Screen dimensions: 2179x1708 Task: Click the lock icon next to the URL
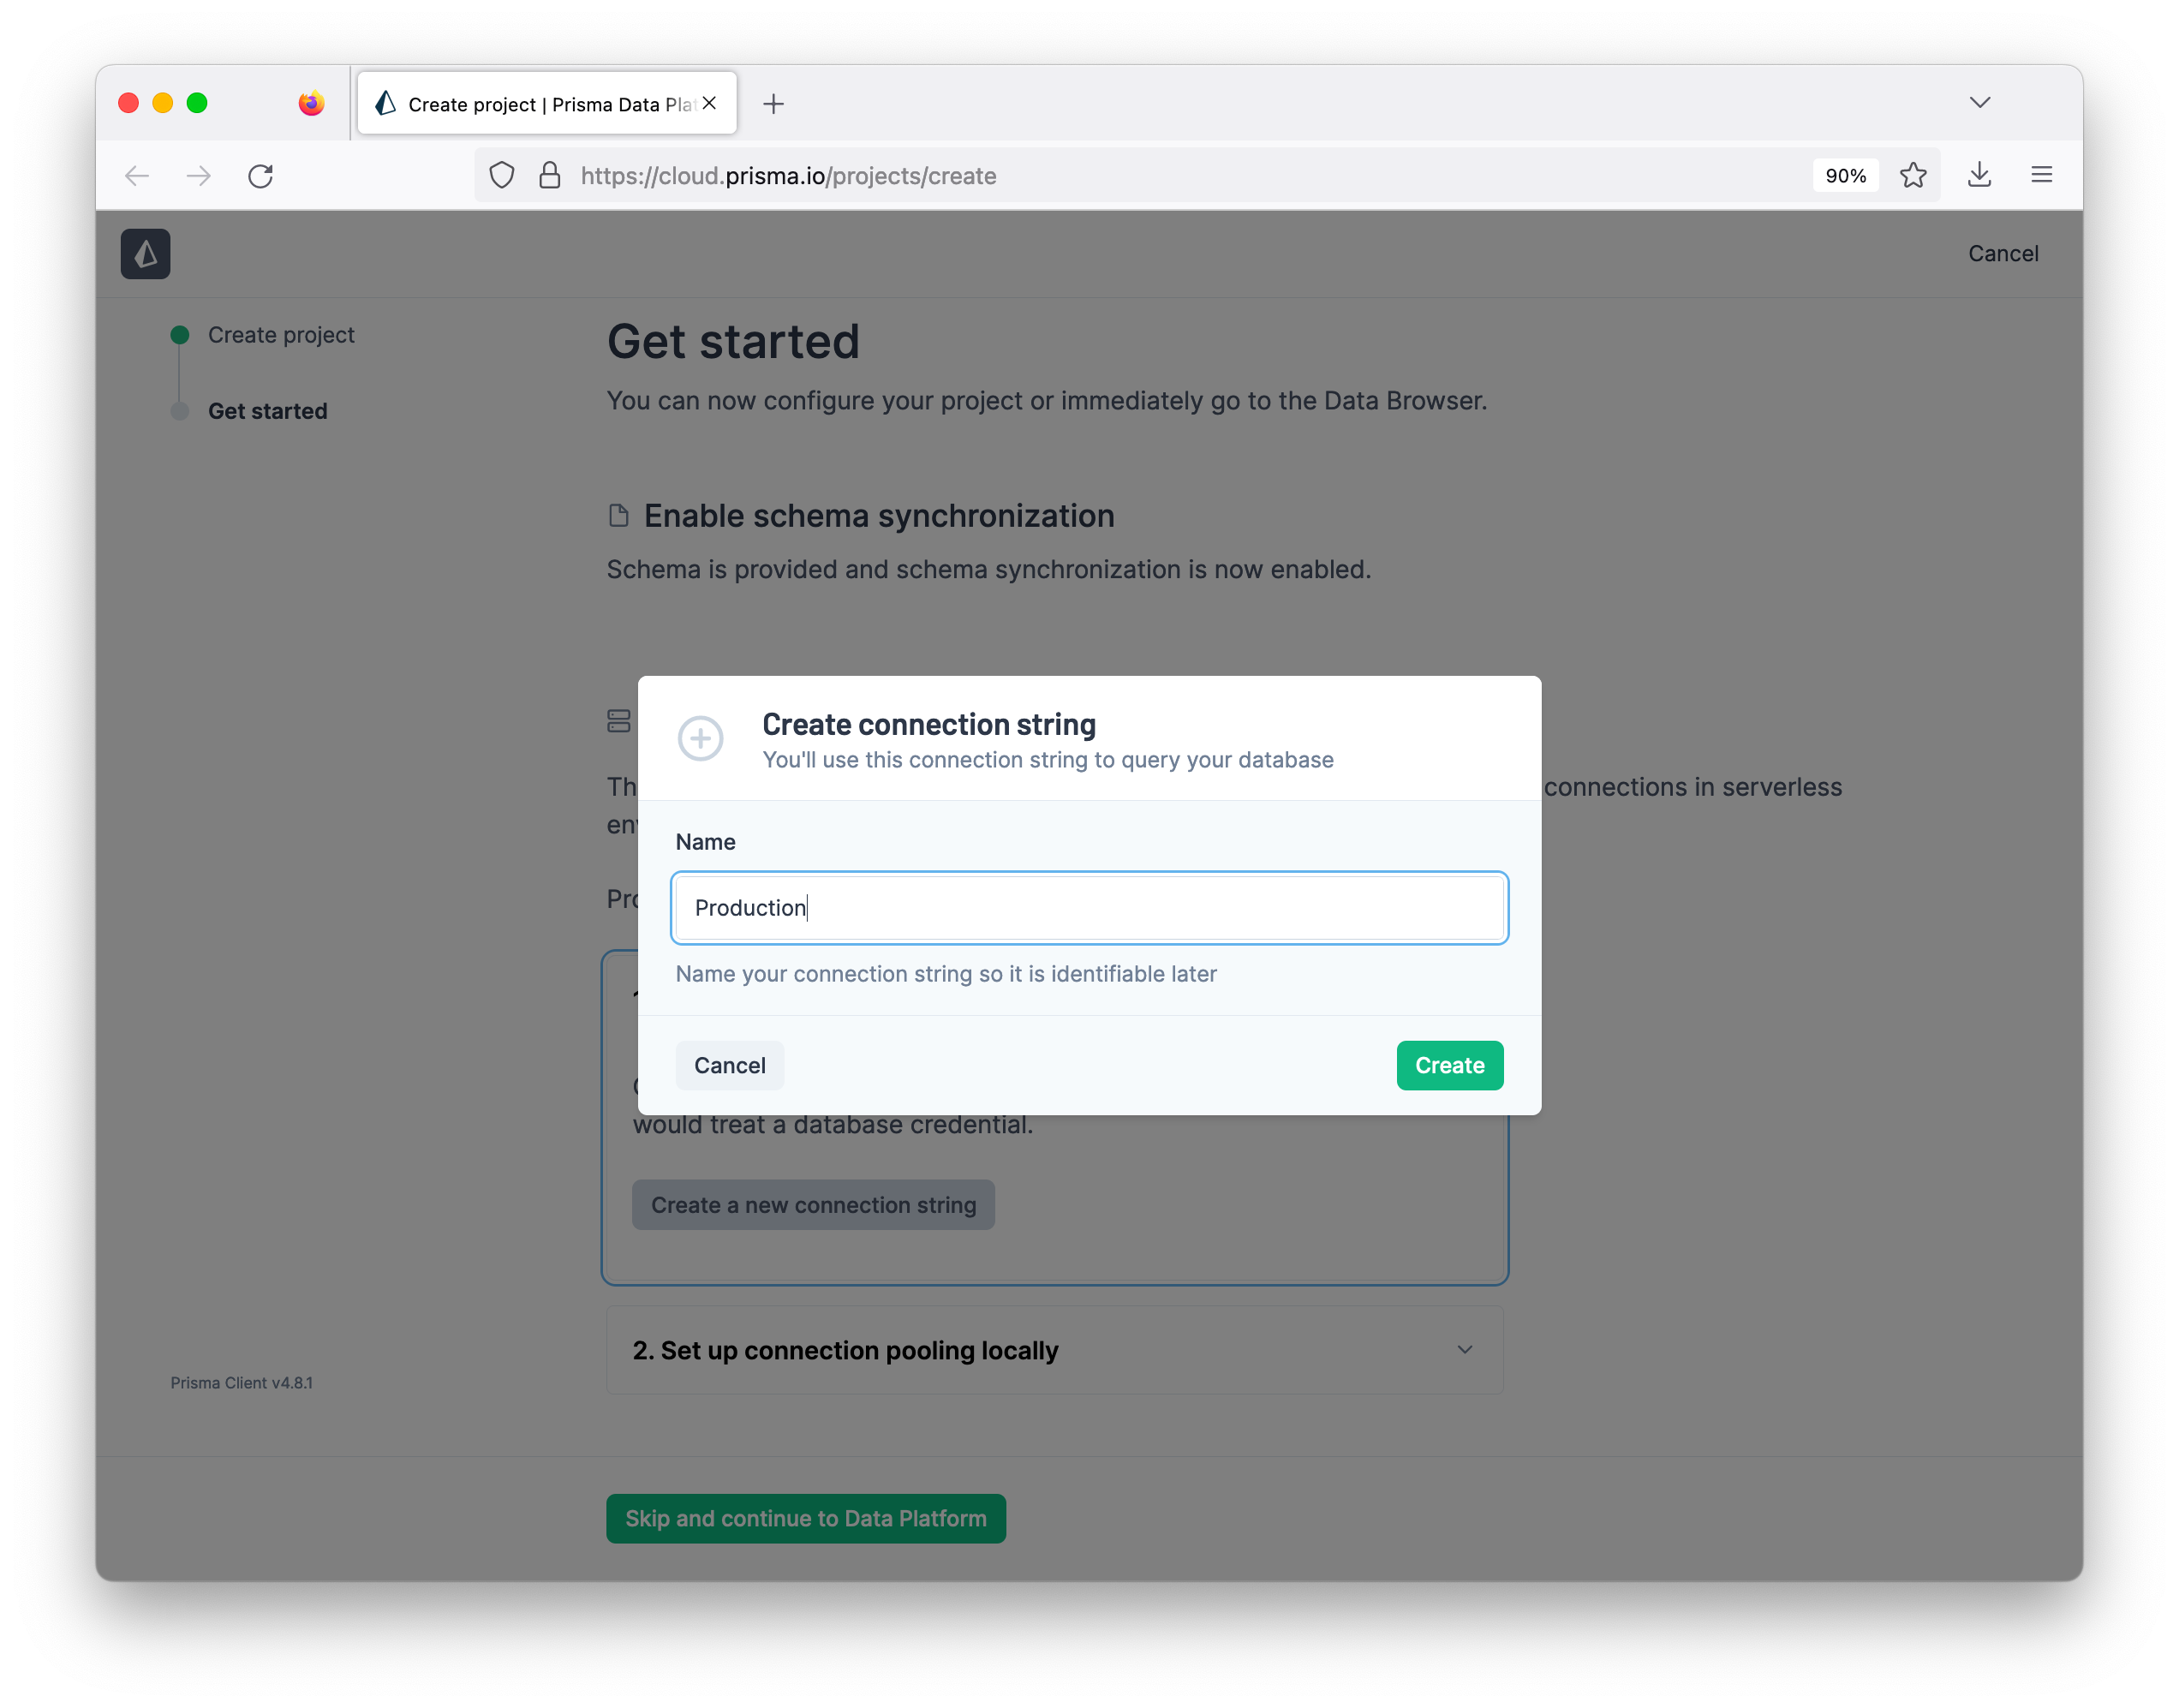tap(552, 175)
